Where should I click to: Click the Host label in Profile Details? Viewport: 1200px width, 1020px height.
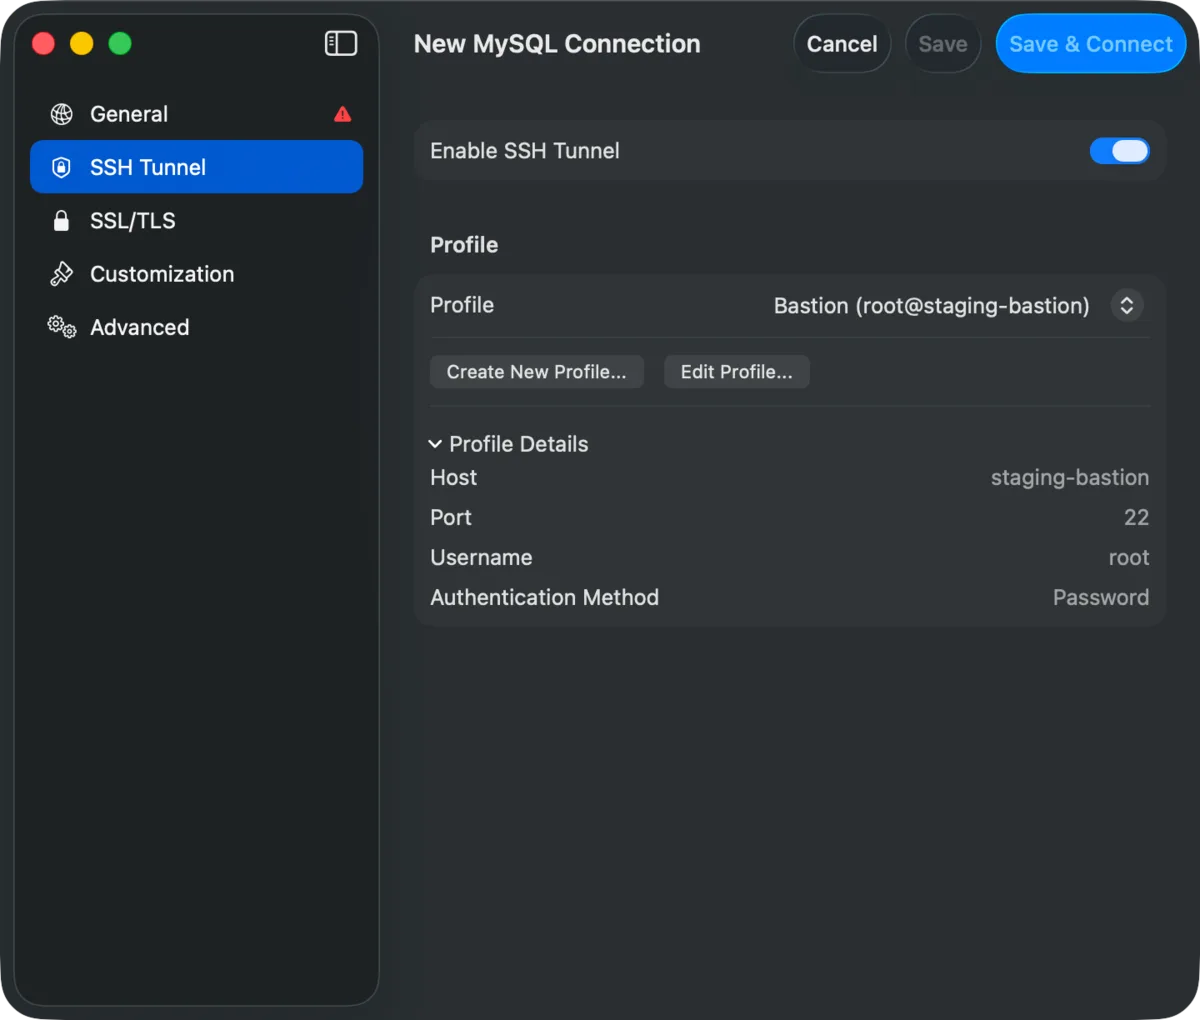454,478
